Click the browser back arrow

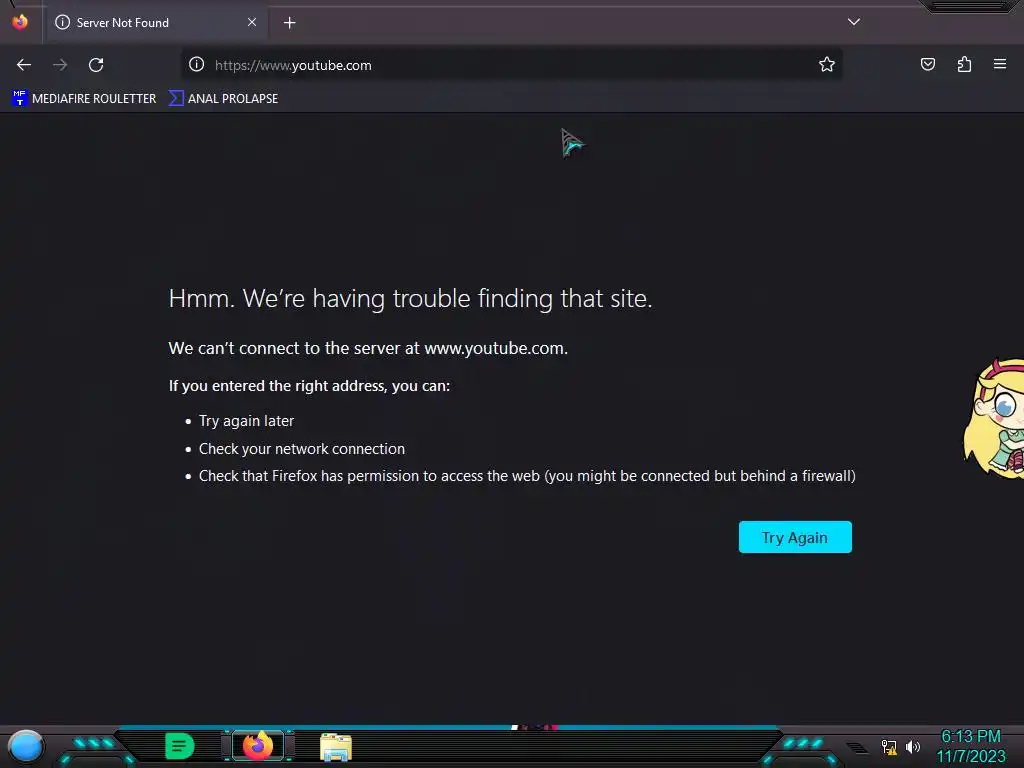24,65
